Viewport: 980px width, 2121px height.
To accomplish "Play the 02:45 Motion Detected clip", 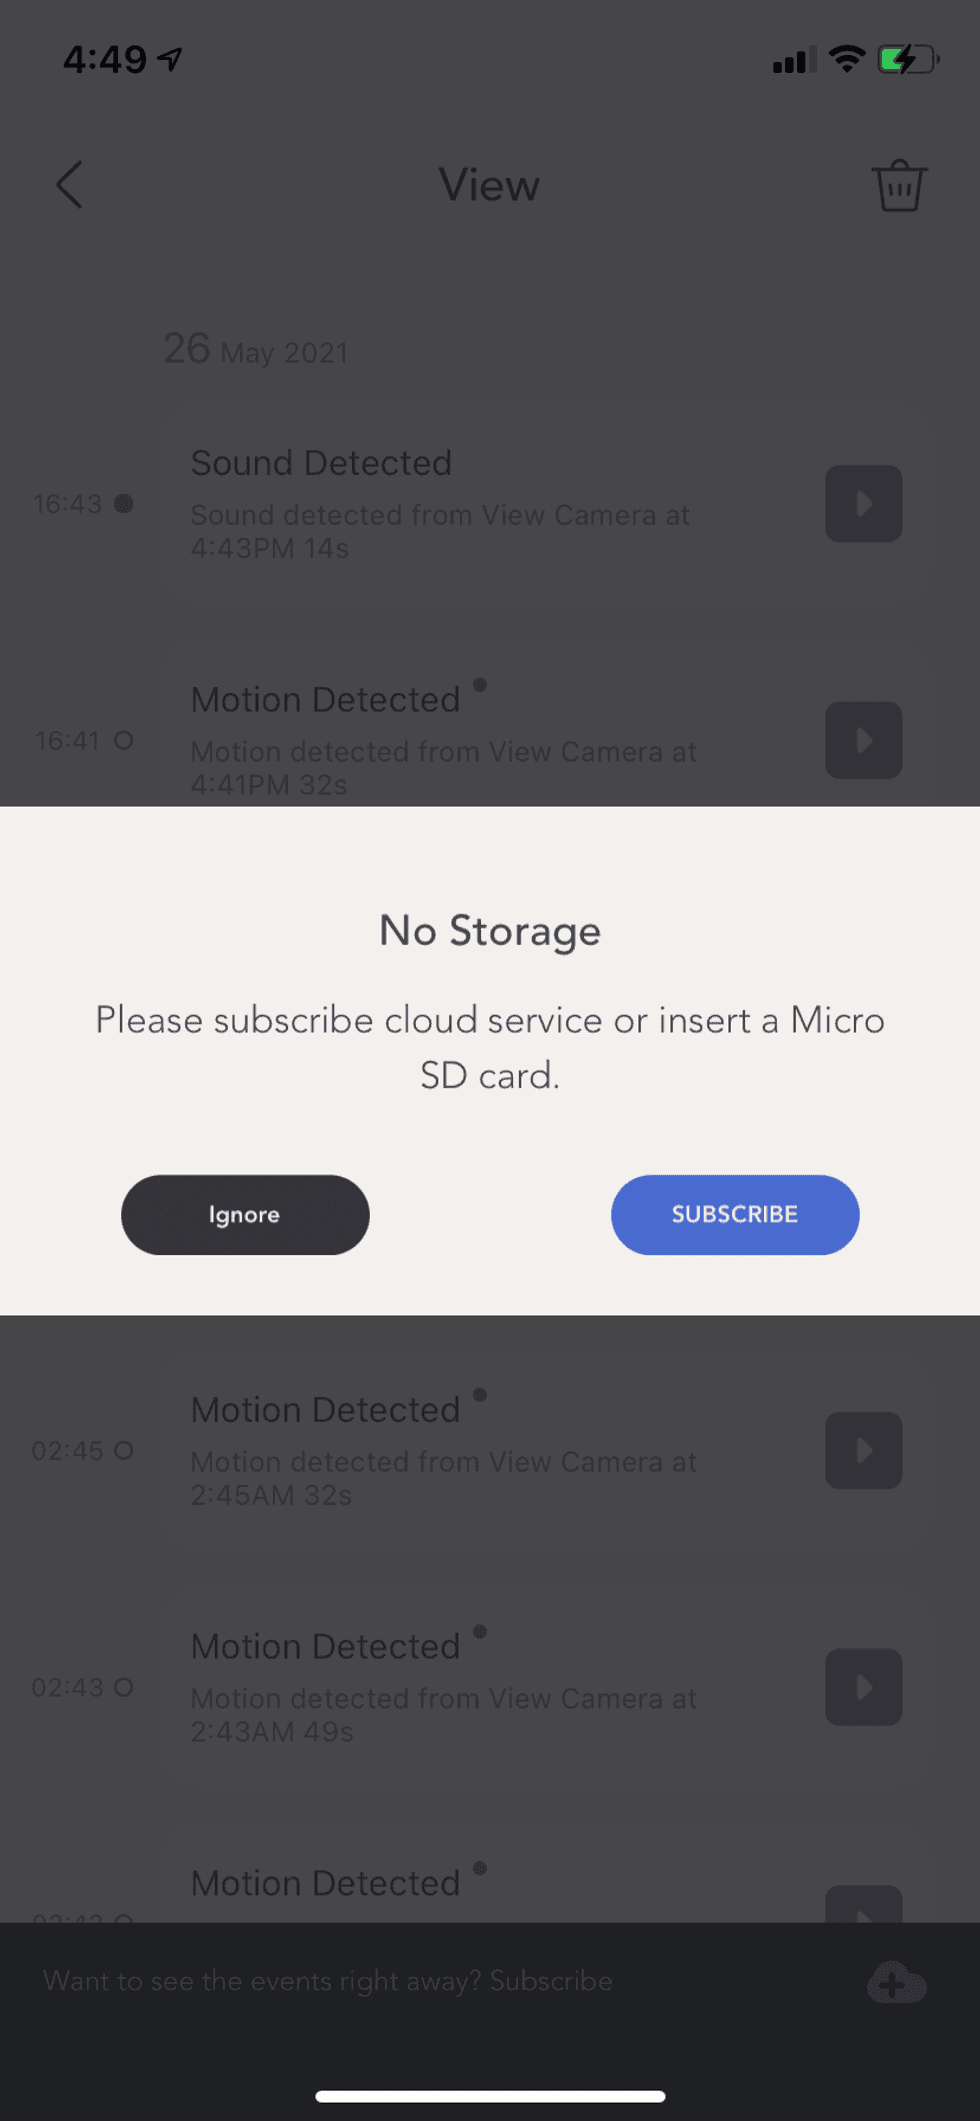I will coord(863,1450).
